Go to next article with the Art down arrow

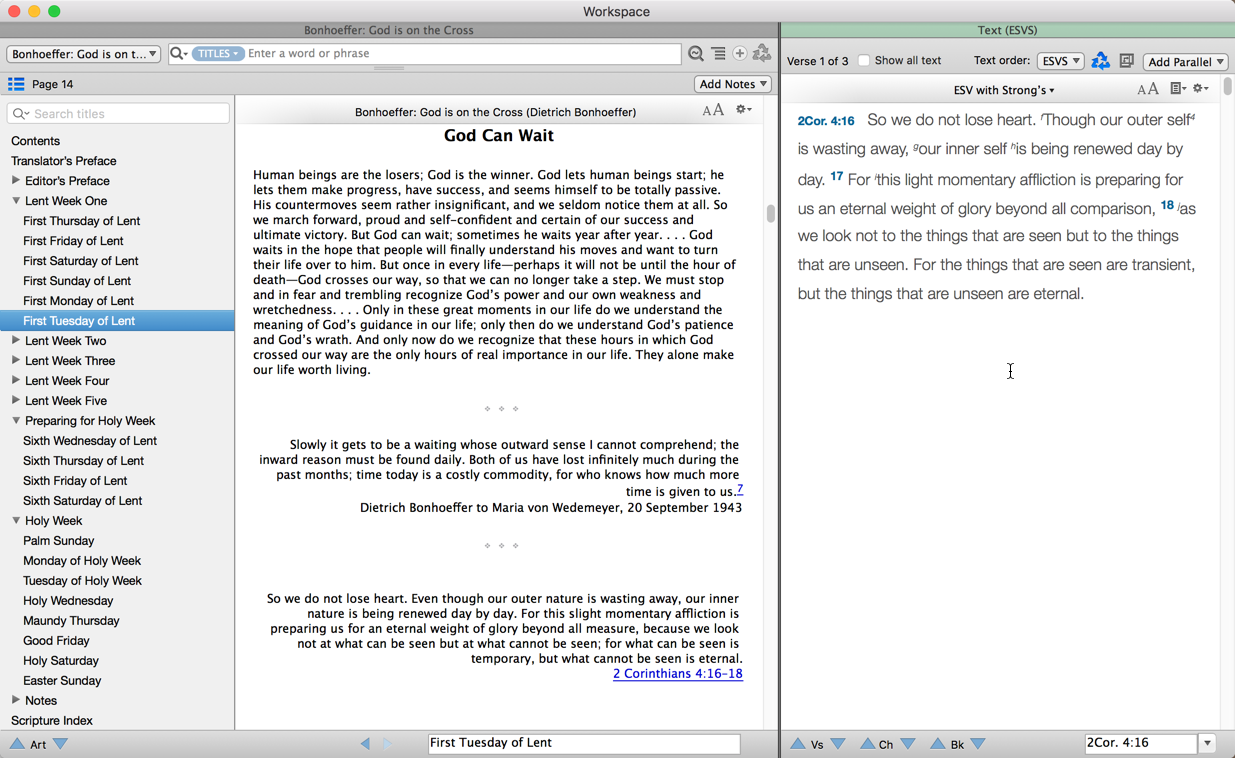(61, 744)
